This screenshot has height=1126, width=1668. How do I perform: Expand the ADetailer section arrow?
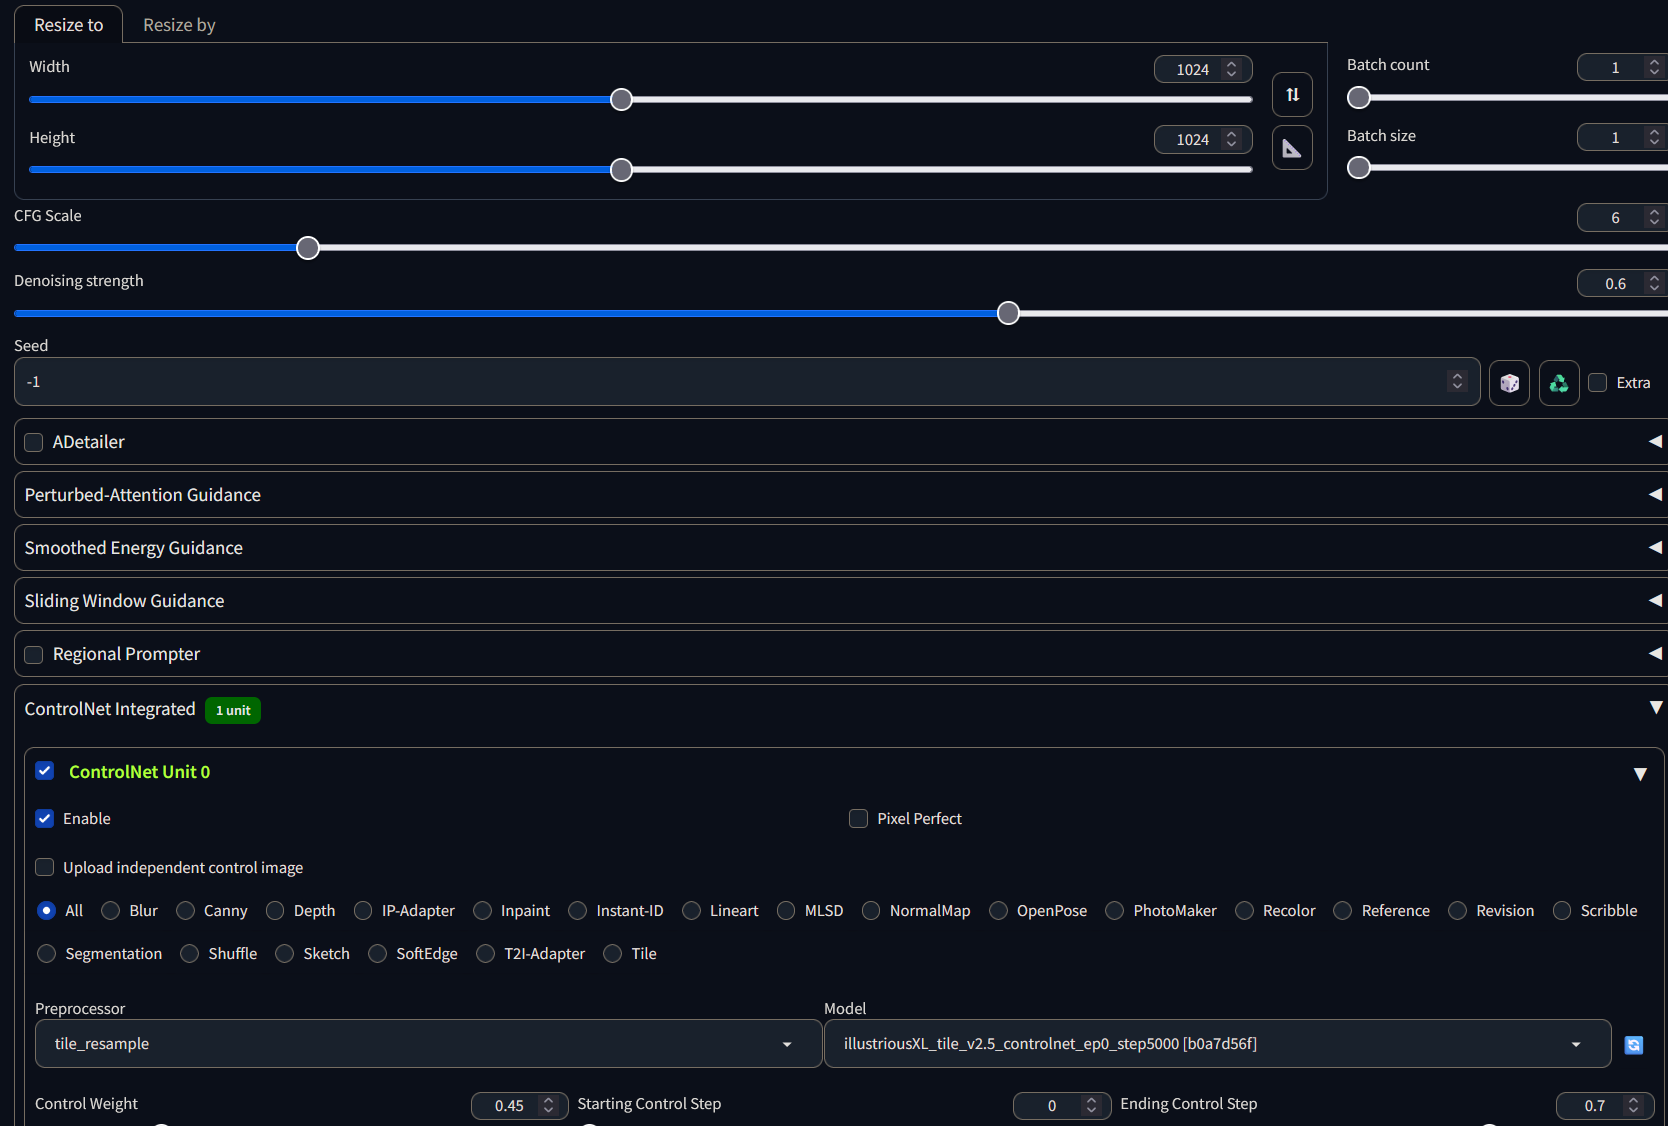(x=1655, y=442)
